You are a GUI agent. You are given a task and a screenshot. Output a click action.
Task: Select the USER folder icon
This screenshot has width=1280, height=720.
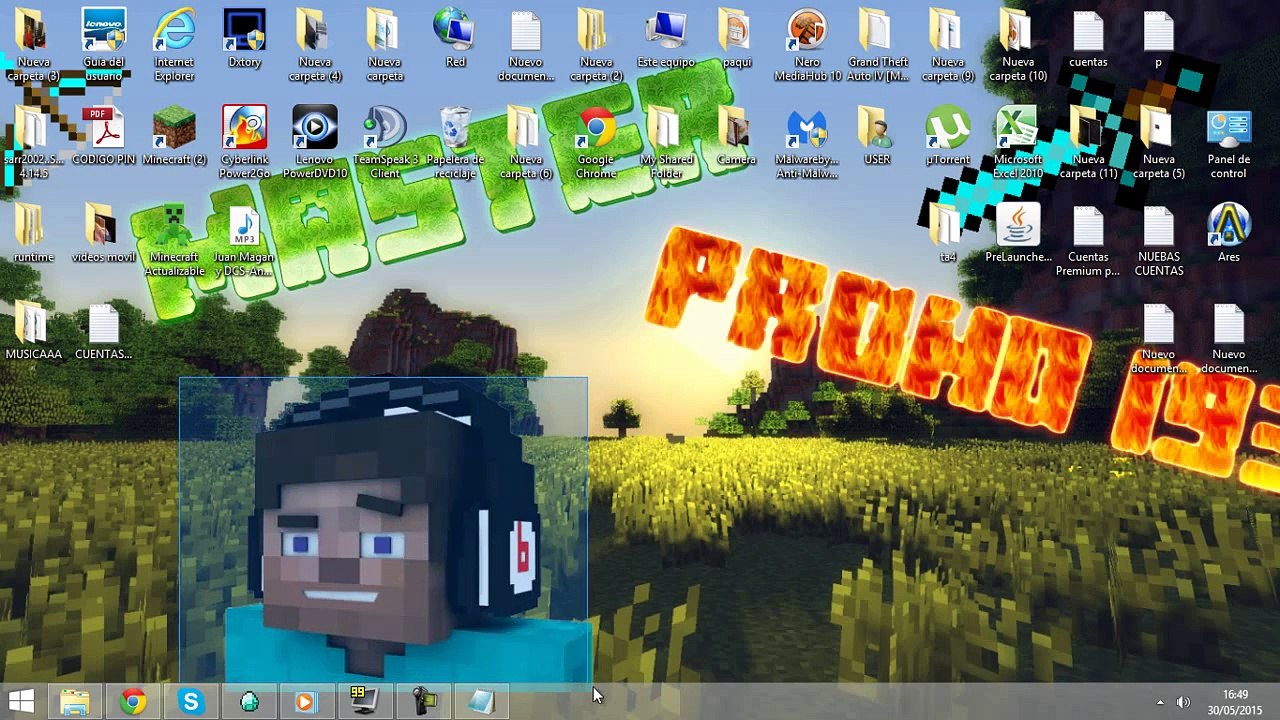pyautogui.click(x=877, y=136)
